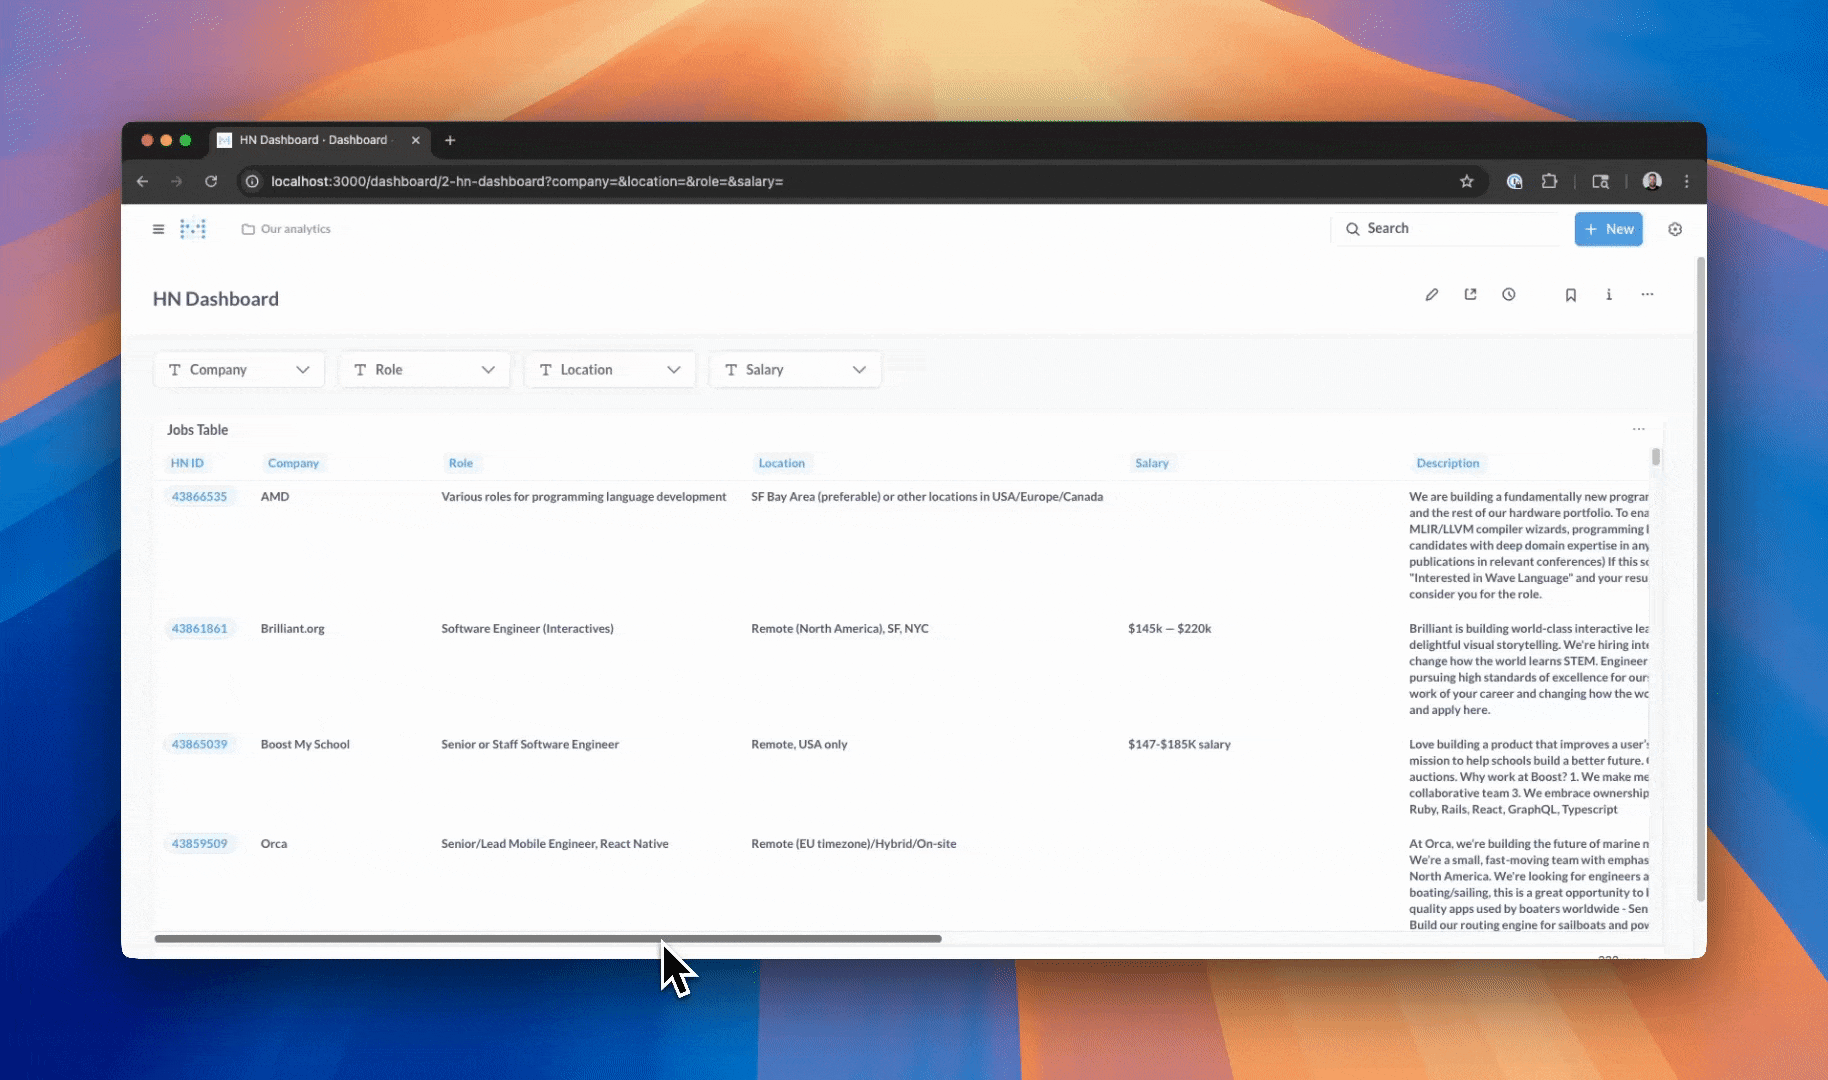Open the Role filter dropdown
The image size is (1828, 1080).
coord(424,369)
